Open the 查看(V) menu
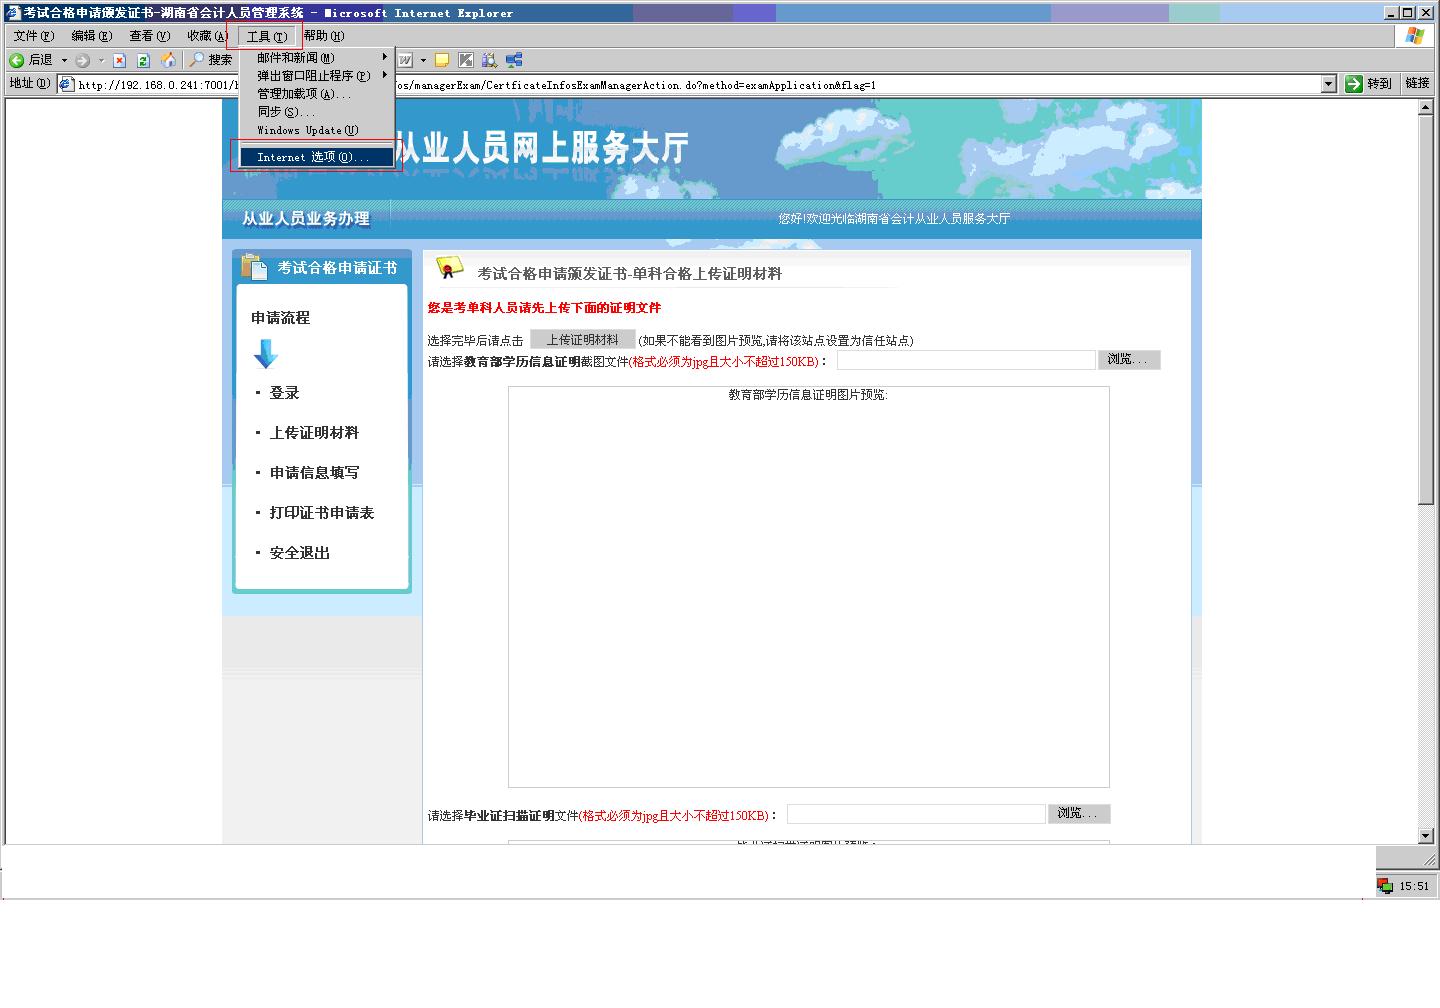Image resolution: width=1440 pixels, height=1008 pixels. click(x=149, y=36)
